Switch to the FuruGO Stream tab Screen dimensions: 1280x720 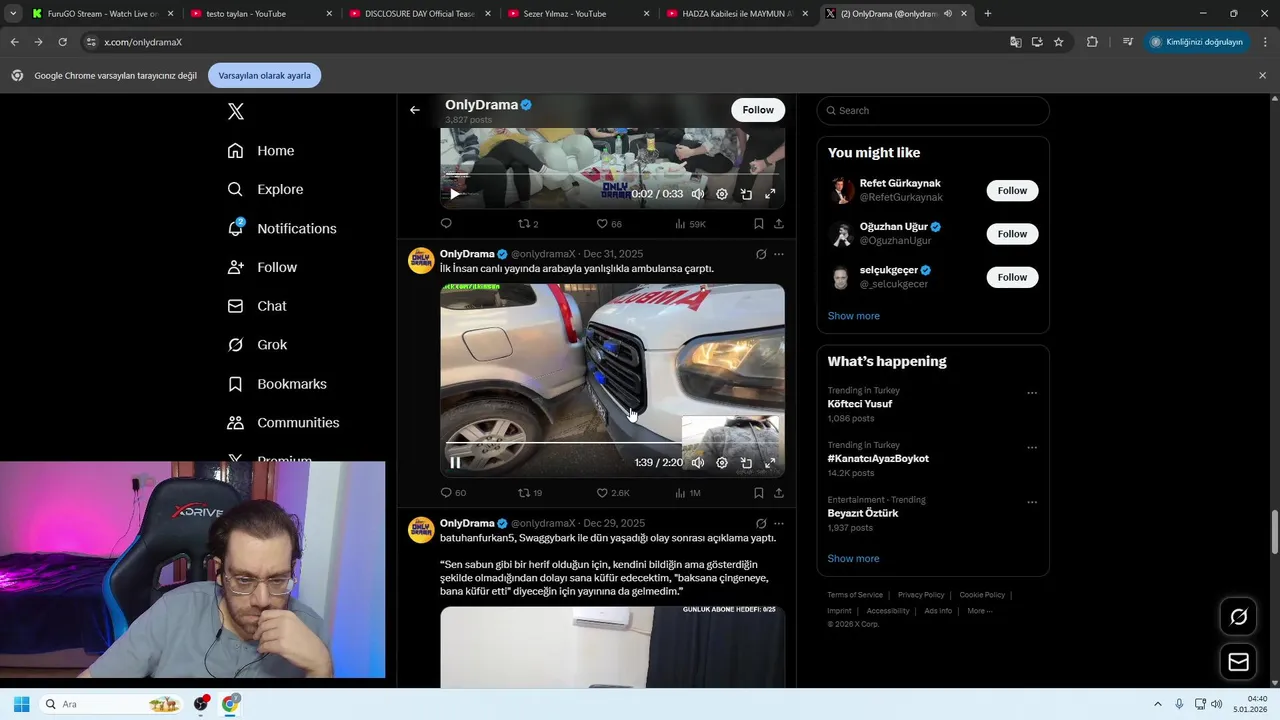coord(104,14)
